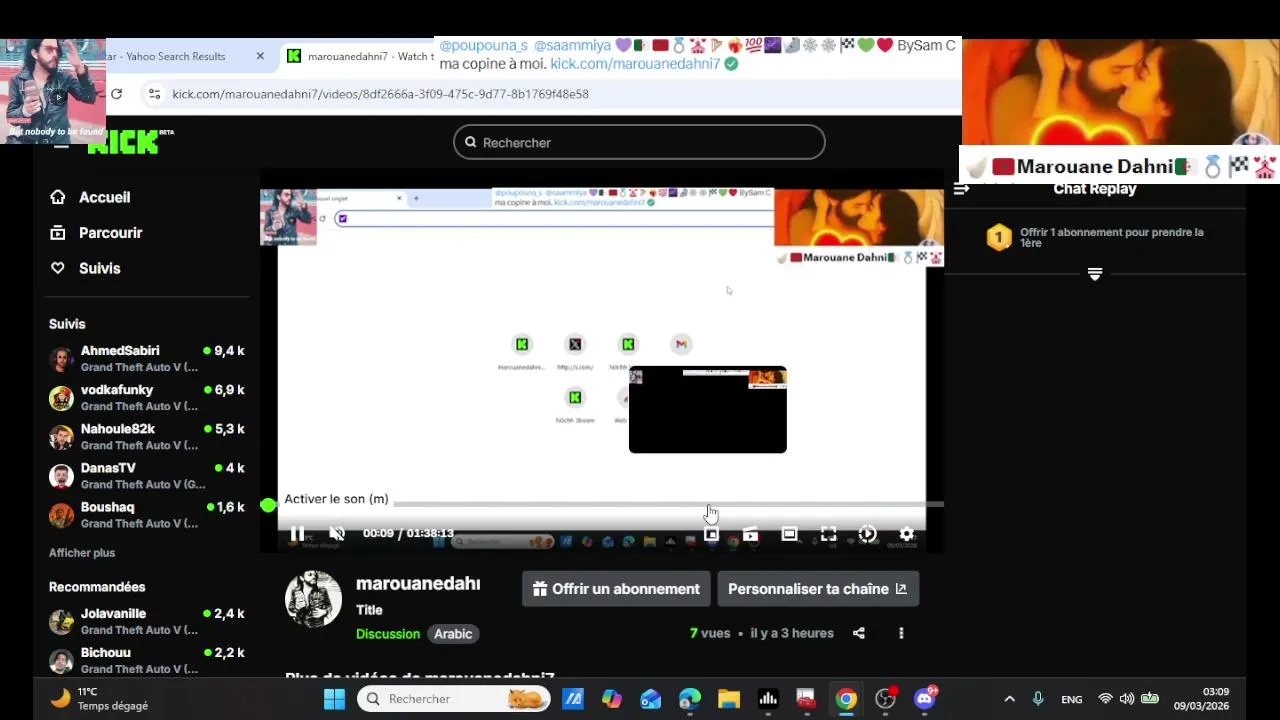Click Personnaliser ta chaîne button
The image size is (1280, 720).
(x=818, y=589)
